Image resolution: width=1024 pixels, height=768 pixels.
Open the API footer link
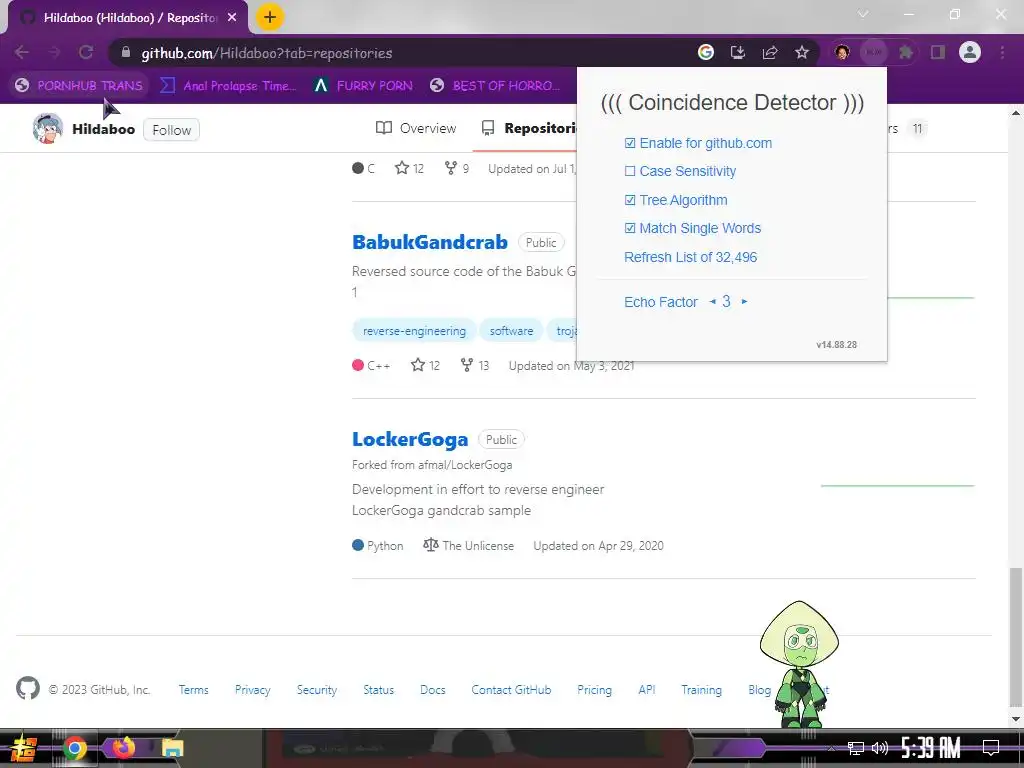pos(647,690)
